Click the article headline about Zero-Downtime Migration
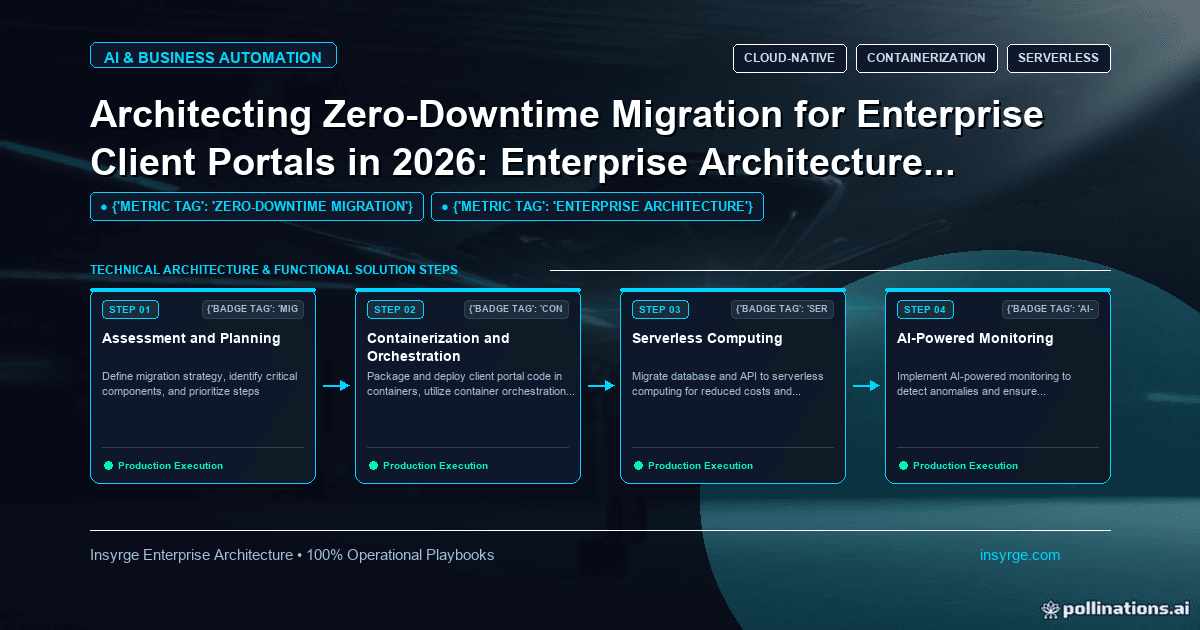The height and width of the screenshot is (630, 1200). pyautogui.click(x=567, y=138)
